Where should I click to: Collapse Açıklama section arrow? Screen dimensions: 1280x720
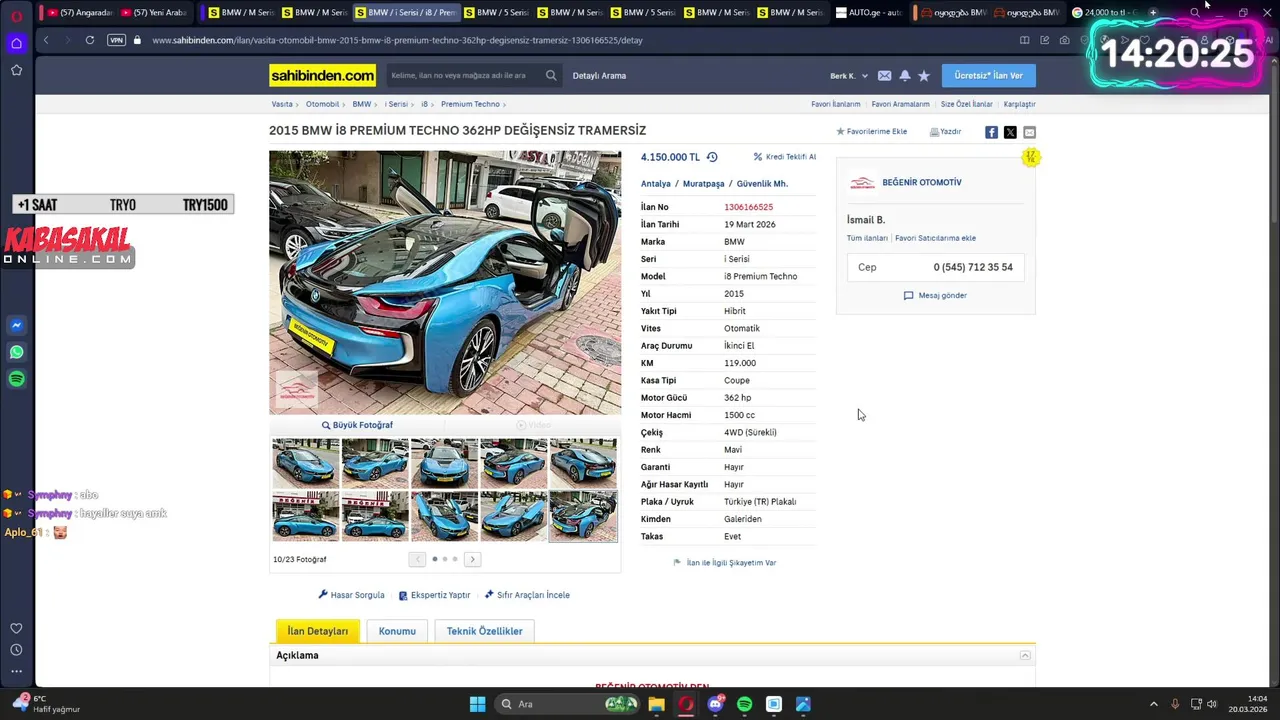click(1025, 655)
